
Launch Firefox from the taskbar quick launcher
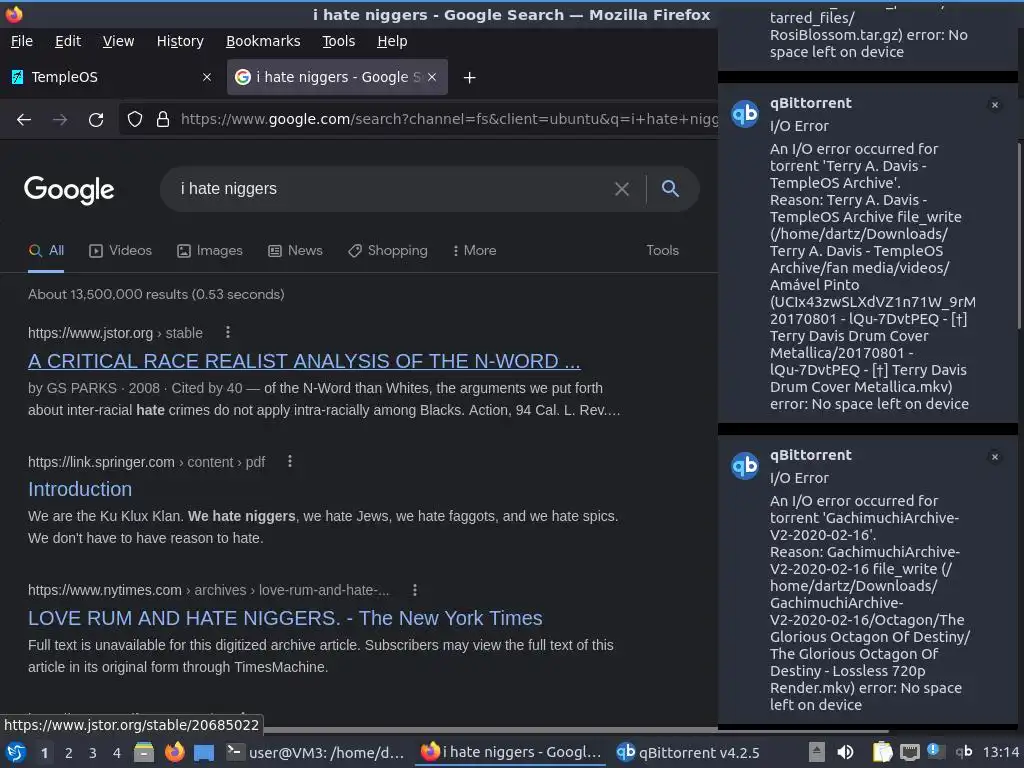174,752
